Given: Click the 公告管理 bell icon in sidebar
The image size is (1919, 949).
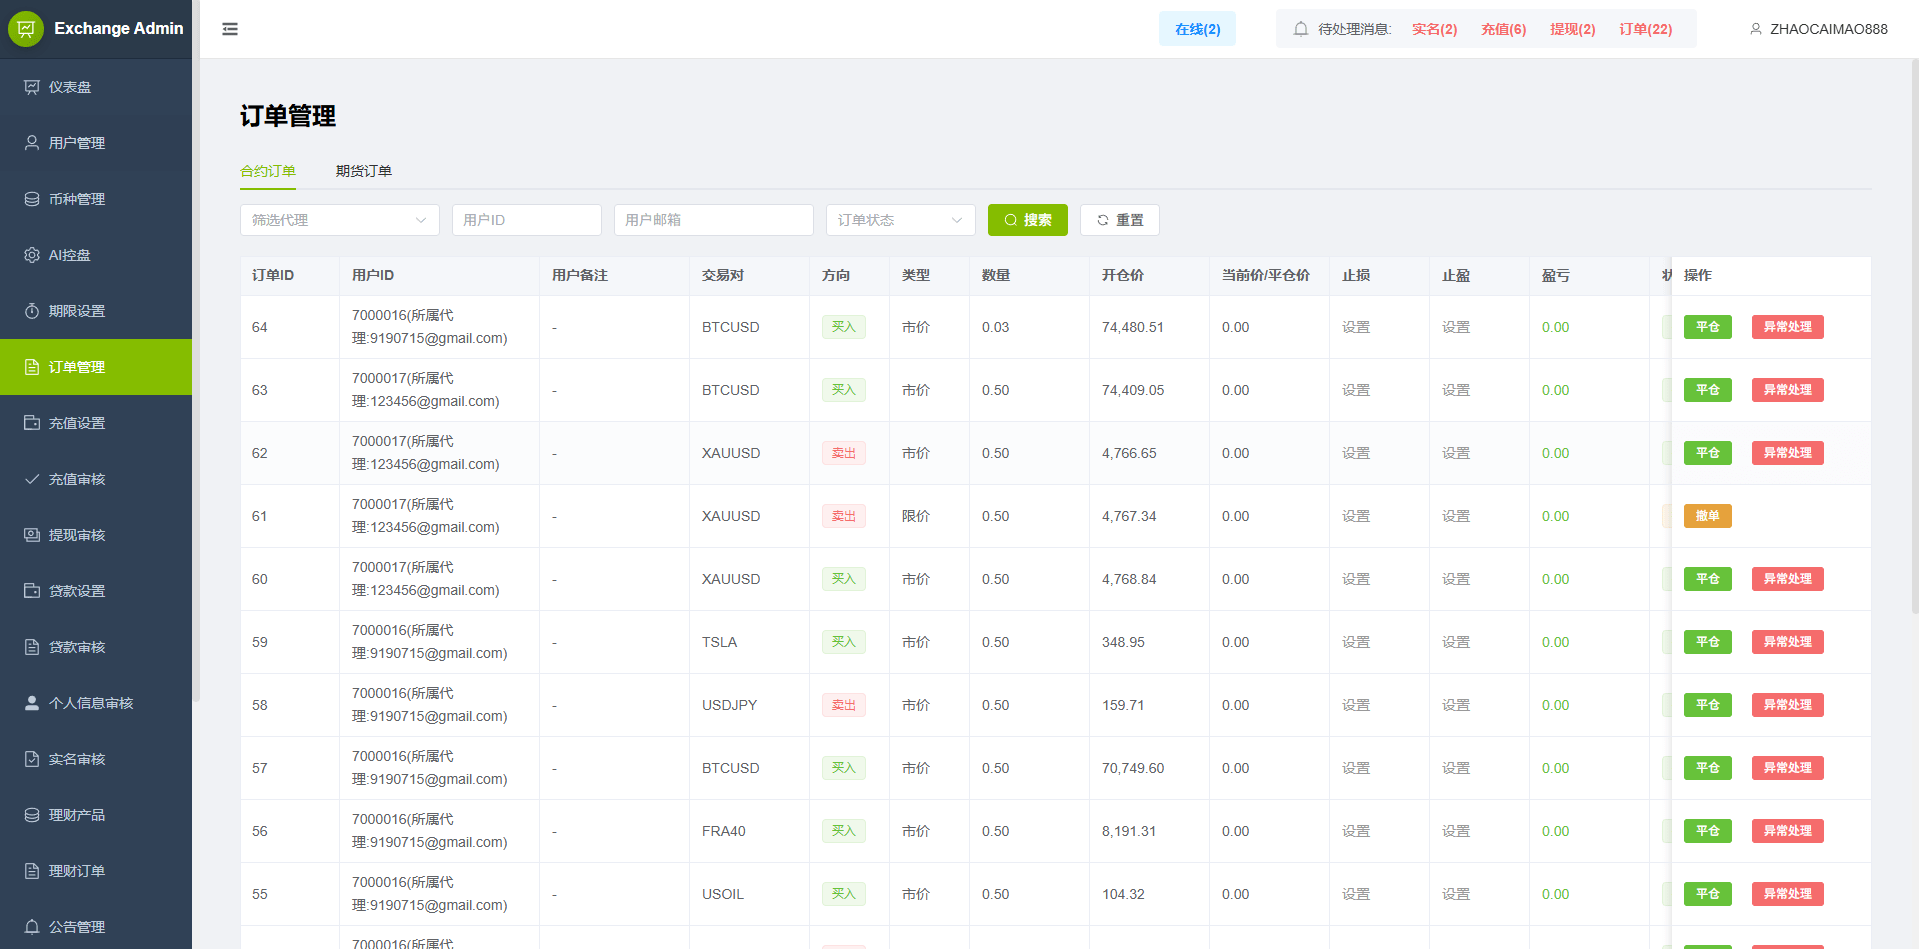Looking at the screenshot, I should point(32,927).
